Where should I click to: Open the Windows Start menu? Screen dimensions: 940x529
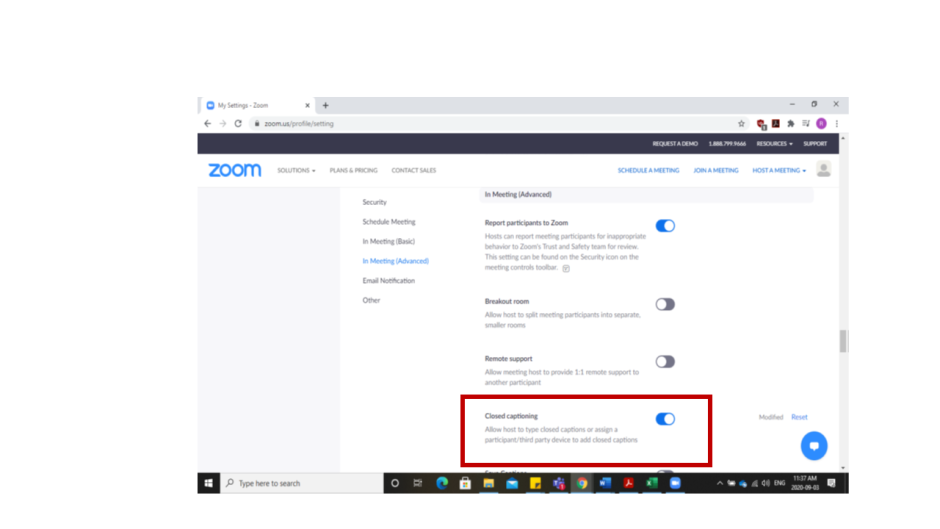pyautogui.click(x=209, y=483)
